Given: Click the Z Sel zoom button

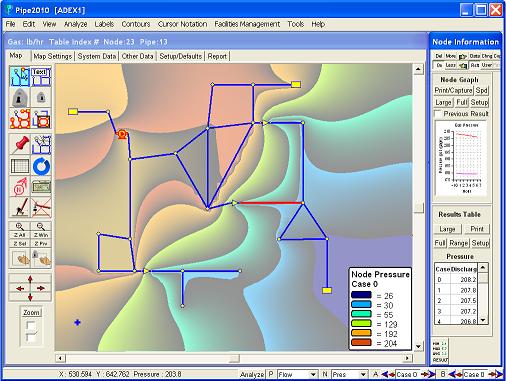Looking at the screenshot, I should click(x=20, y=243).
